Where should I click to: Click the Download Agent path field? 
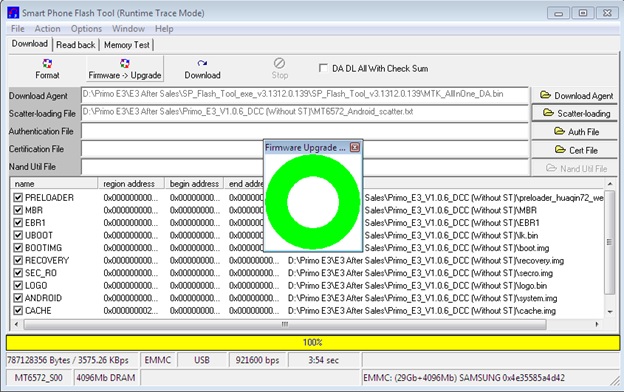(304, 96)
